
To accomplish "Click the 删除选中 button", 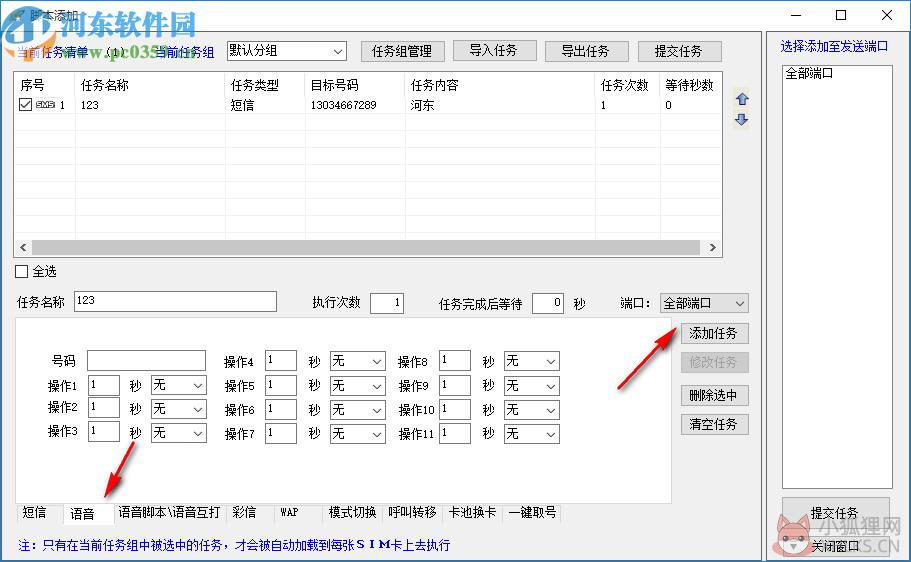I will pyautogui.click(x=714, y=396).
